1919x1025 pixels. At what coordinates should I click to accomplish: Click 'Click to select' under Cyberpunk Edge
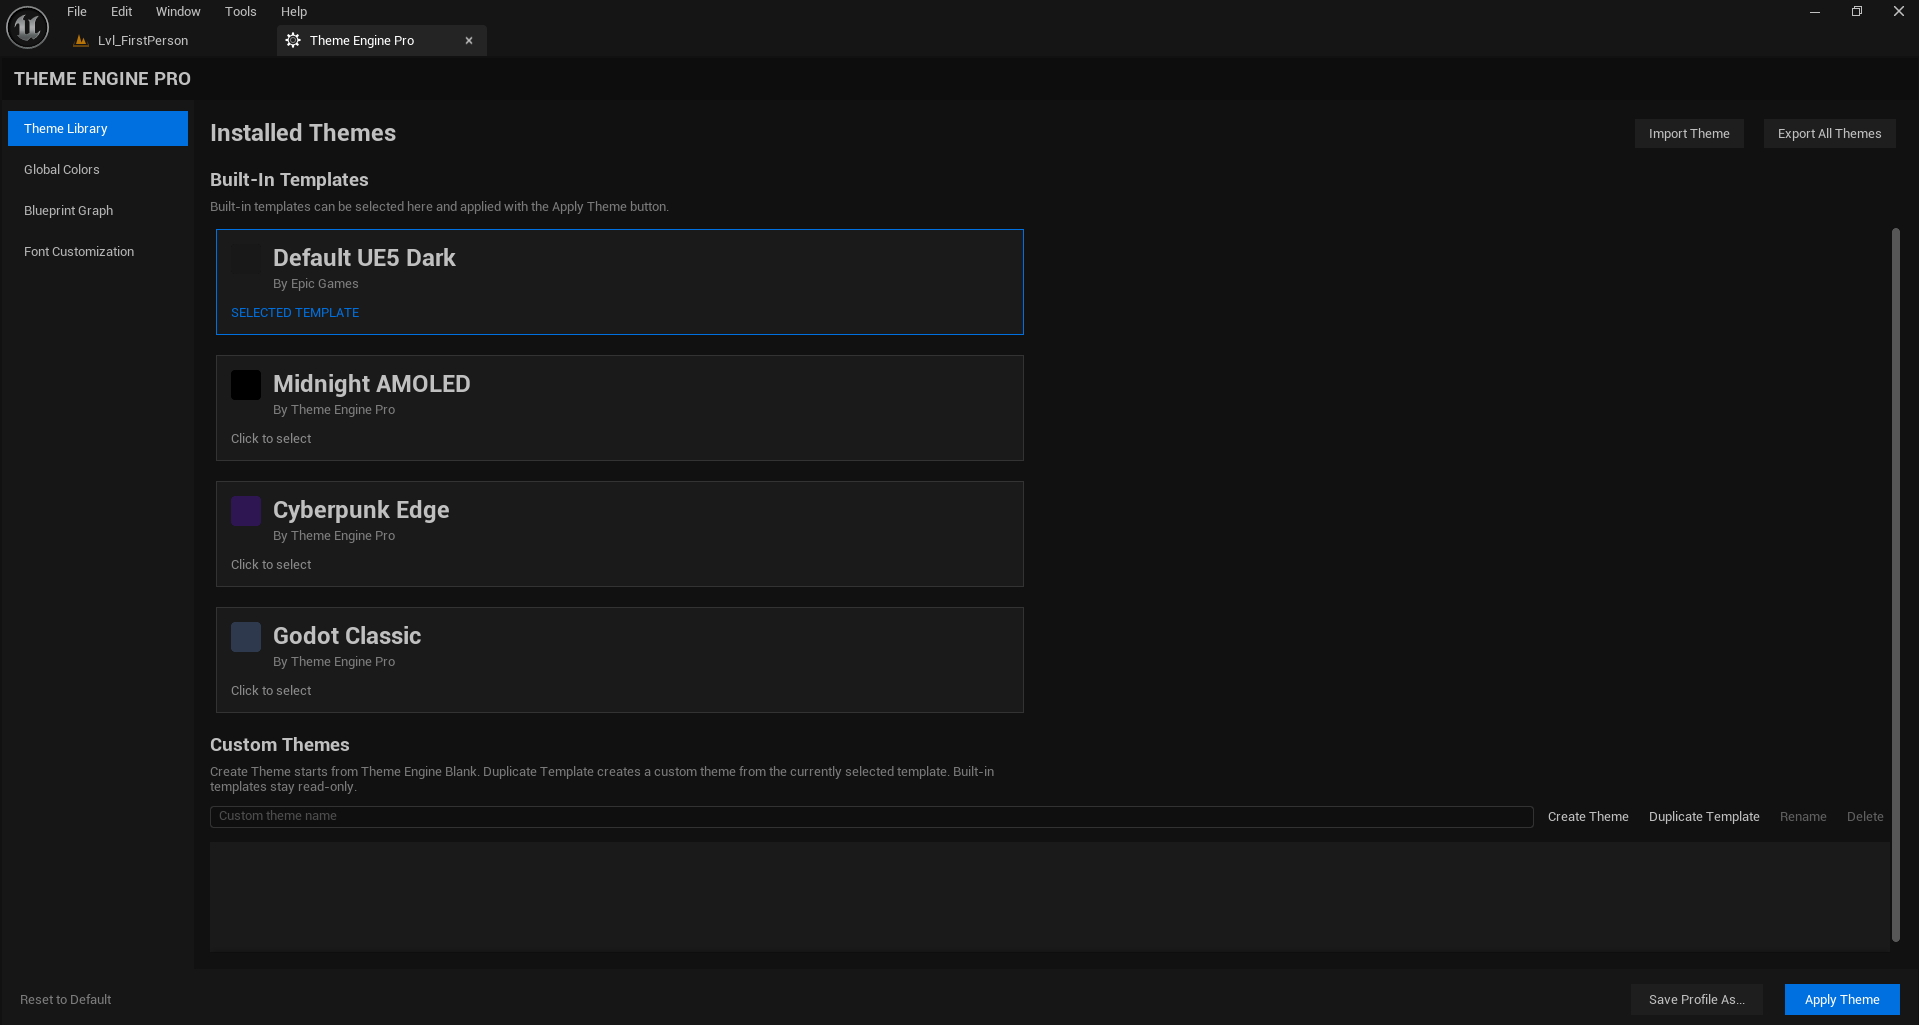pos(271,565)
